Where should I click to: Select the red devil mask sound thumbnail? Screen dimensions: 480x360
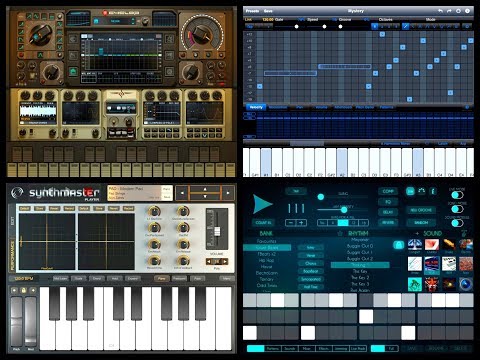pos(432,284)
